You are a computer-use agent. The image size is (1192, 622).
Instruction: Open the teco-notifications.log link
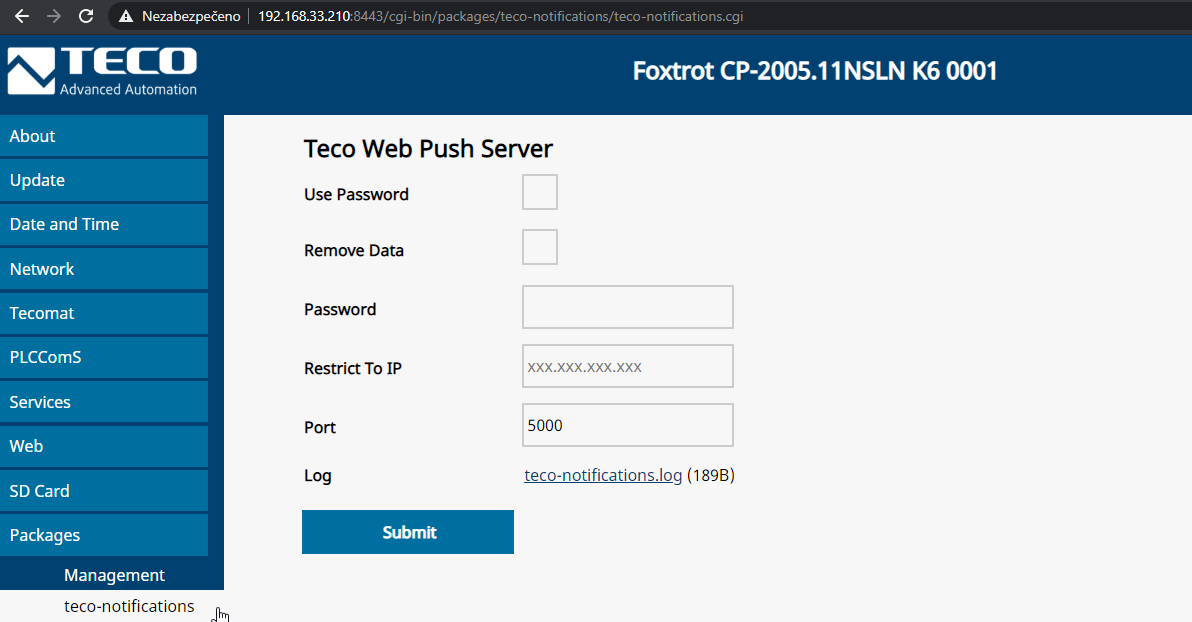(x=603, y=475)
